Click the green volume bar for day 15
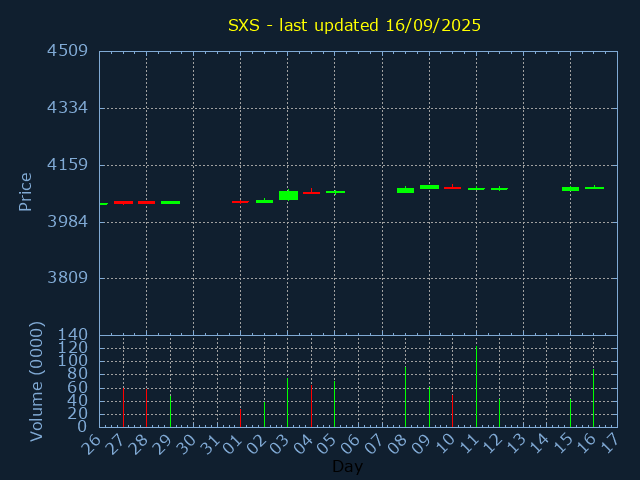Image resolution: width=640 pixels, height=480 pixels. [x=570, y=413]
